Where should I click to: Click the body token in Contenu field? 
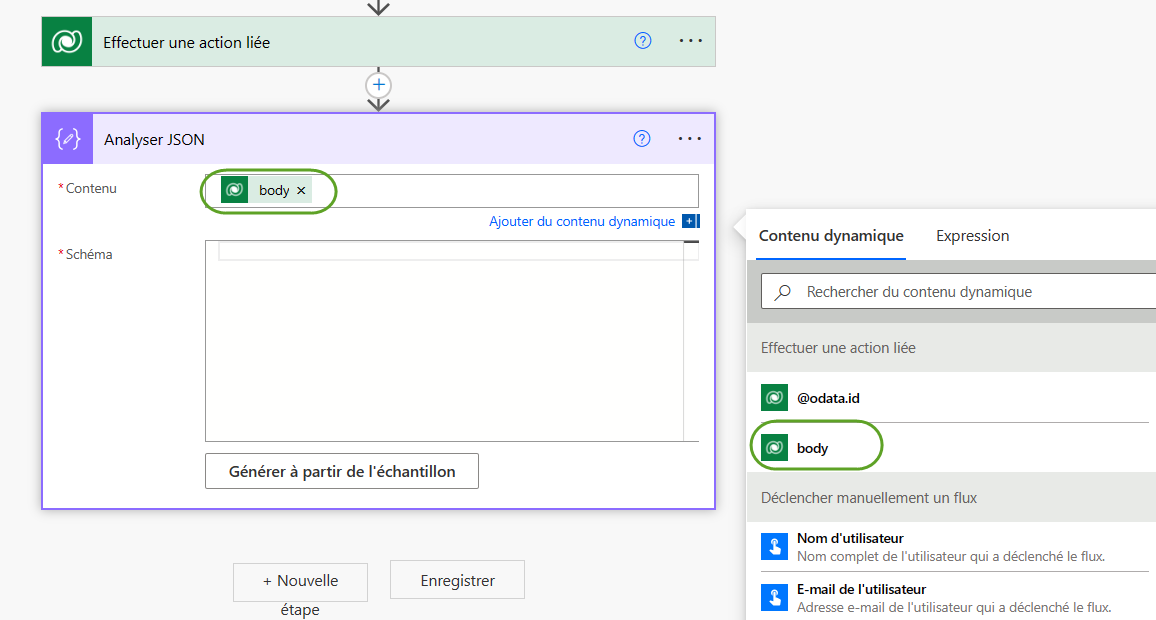[266, 190]
